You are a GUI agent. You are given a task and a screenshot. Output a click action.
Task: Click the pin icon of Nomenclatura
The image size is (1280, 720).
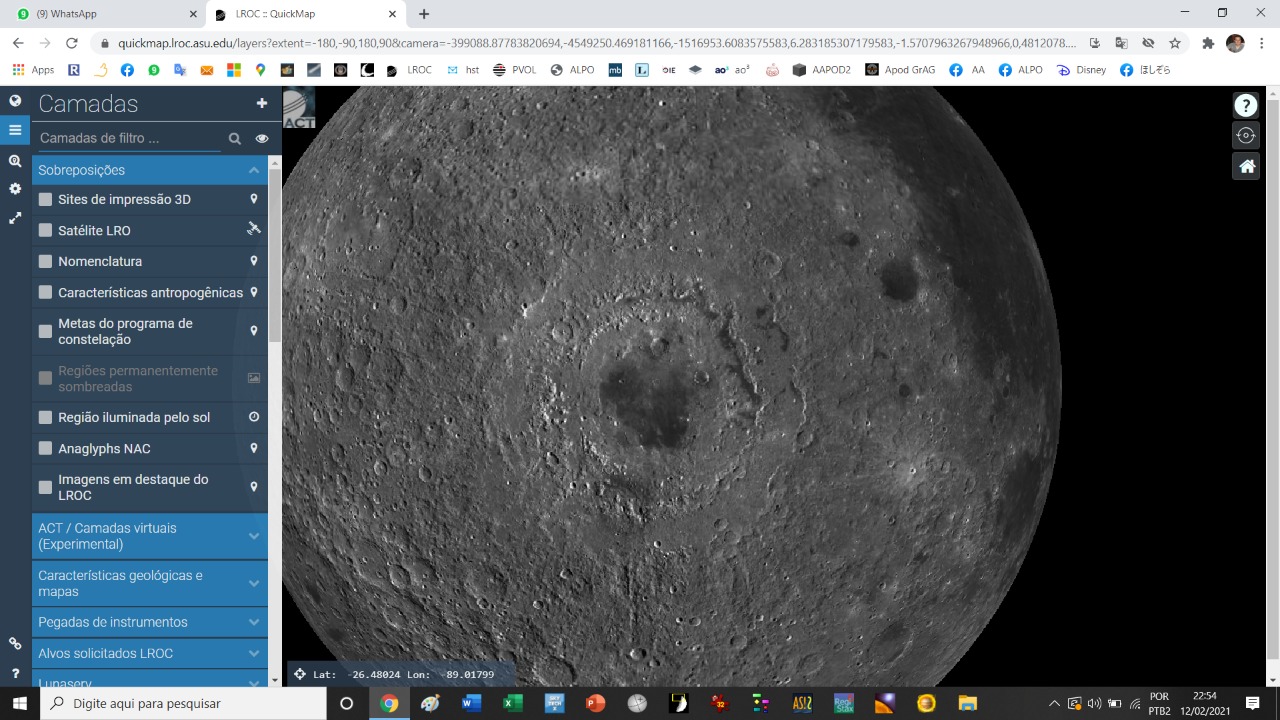254,261
